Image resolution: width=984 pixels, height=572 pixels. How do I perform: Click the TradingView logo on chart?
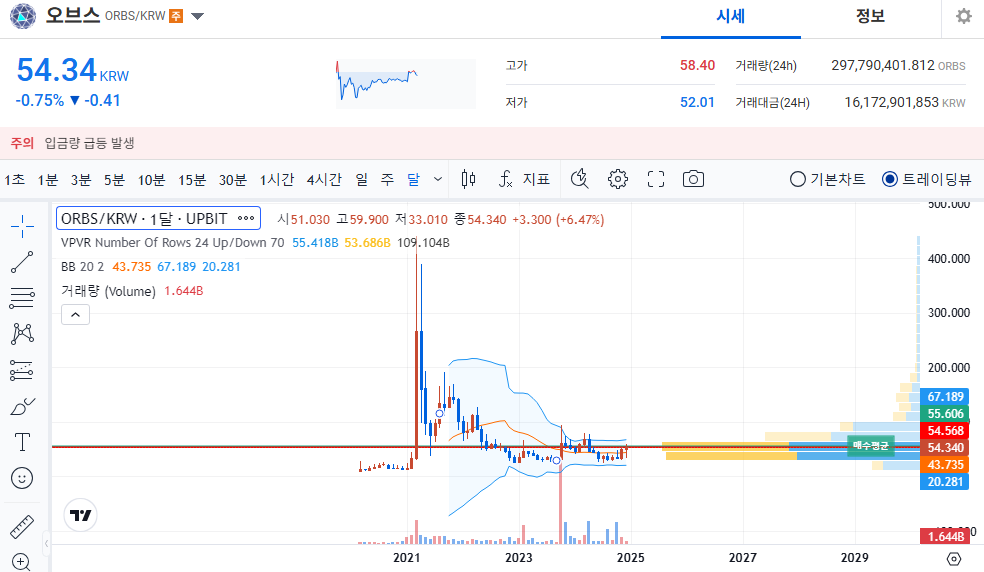(80, 515)
